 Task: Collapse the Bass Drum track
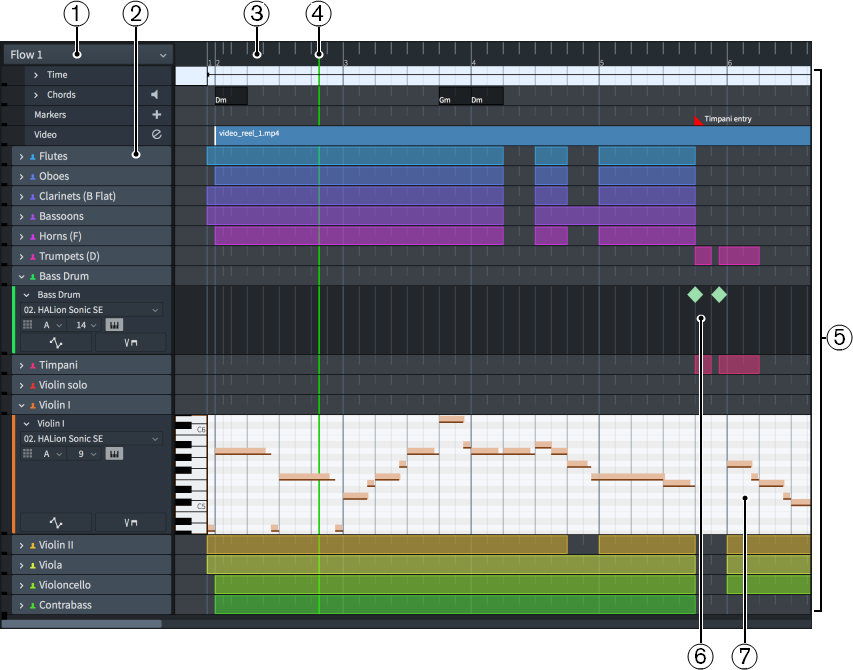click(x=22, y=276)
